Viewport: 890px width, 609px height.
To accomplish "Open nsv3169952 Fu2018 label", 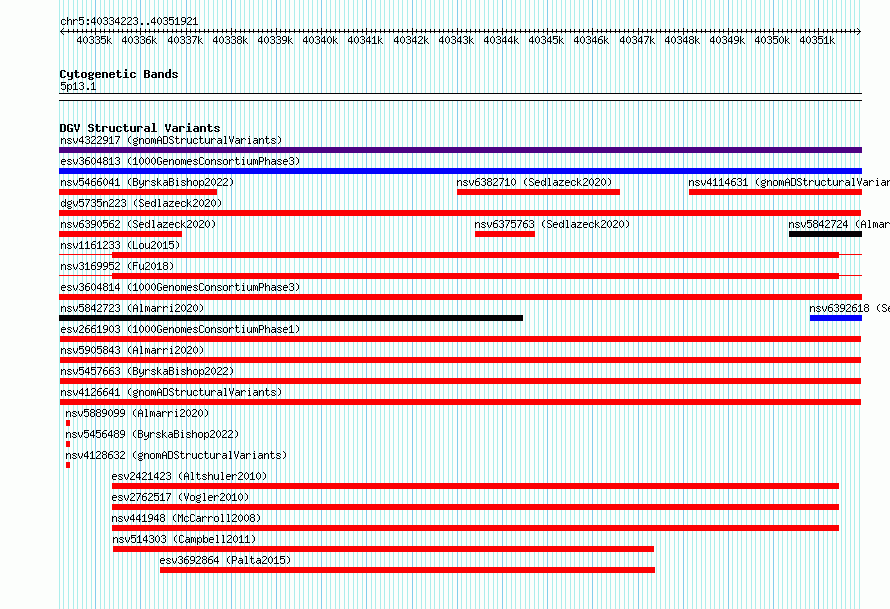I will click(x=117, y=266).
